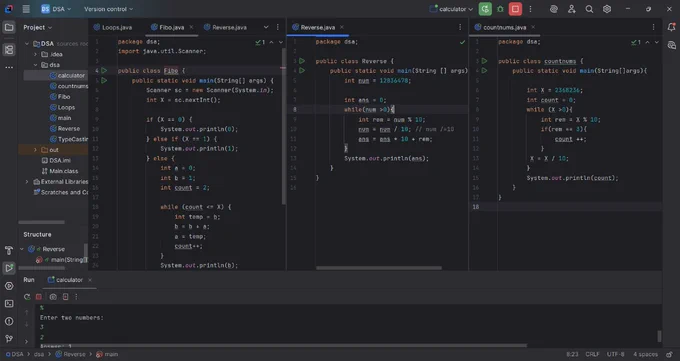Start debugging with the bug icon
Screen dimensions: 680x361
[500, 9]
